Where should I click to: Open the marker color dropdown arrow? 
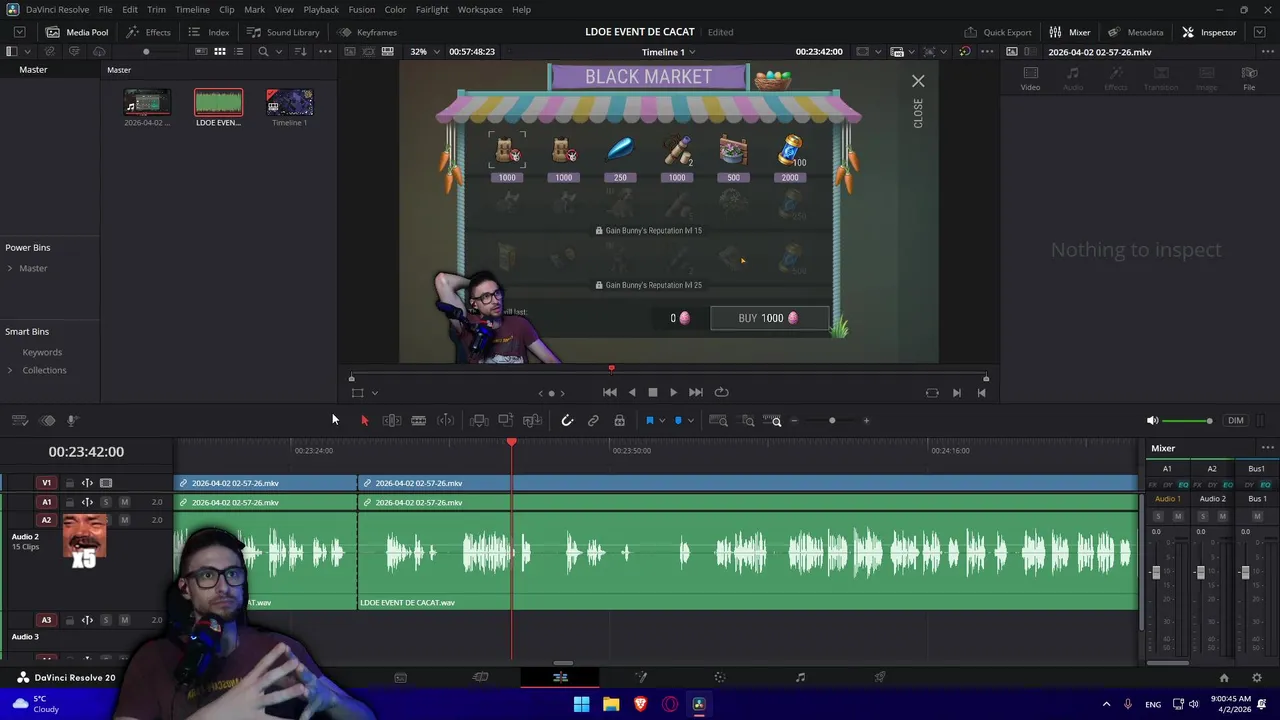(x=690, y=421)
